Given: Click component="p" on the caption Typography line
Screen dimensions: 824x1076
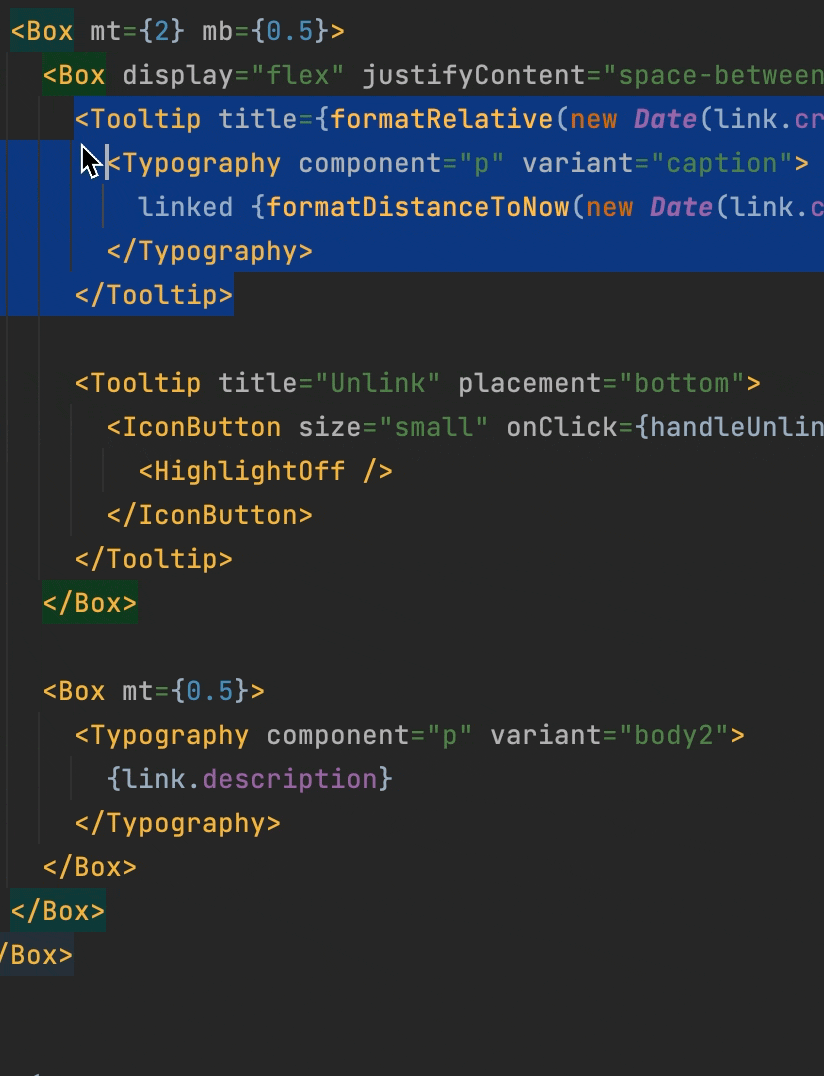Looking at the screenshot, I should [x=402, y=163].
